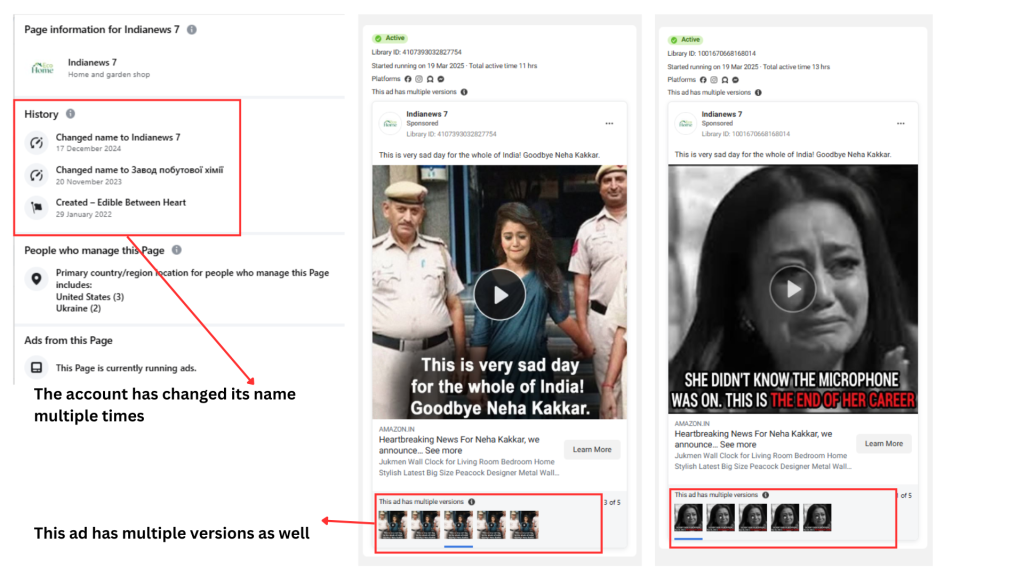Open the Indianews 7 name link in the crying-woman ad
Viewport: 1024px width, 576px height.
(x=722, y=114)
